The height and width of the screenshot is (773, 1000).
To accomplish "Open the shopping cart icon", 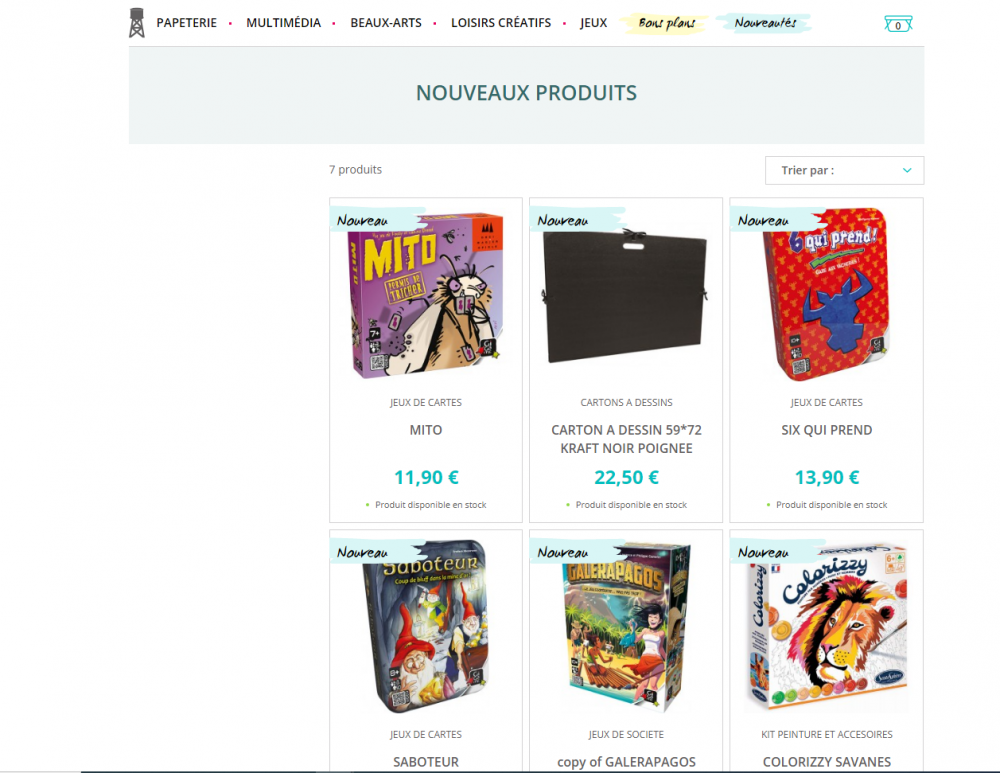I will 898,24.
